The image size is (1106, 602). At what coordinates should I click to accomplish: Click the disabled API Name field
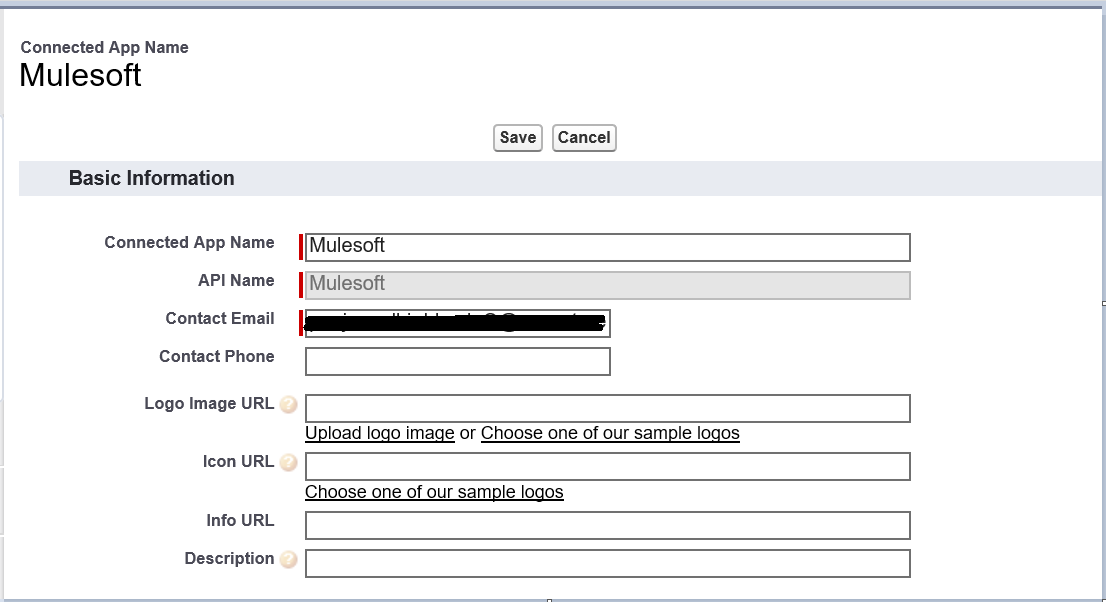(608, 285)
